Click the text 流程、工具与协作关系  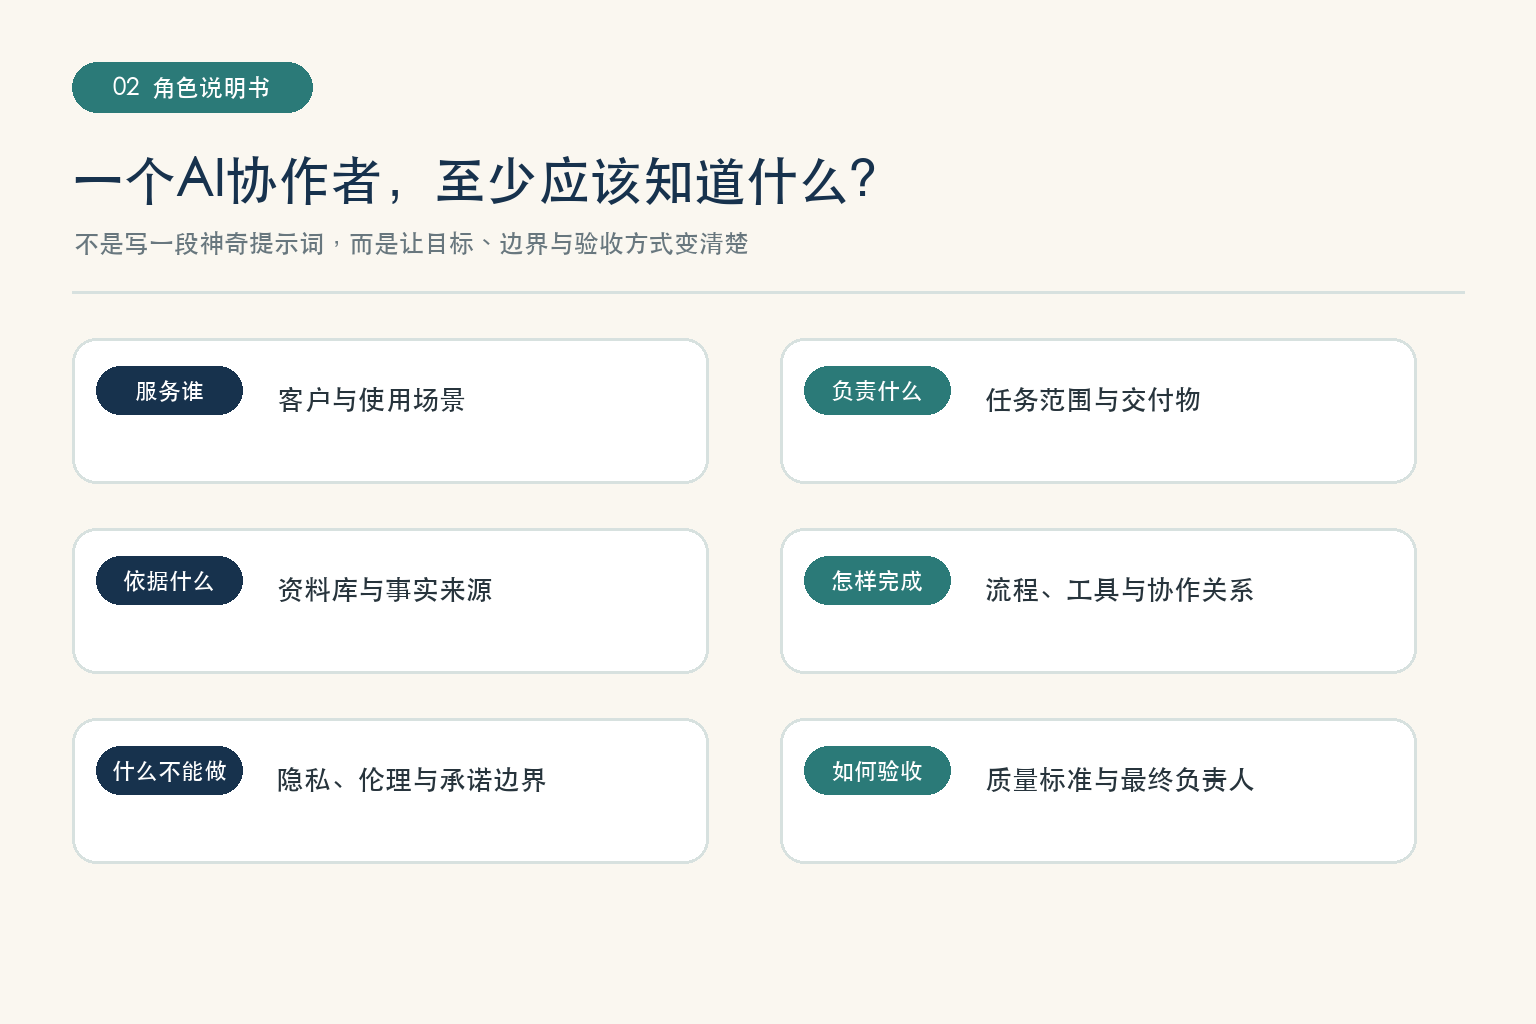(x=1119, y=590)
